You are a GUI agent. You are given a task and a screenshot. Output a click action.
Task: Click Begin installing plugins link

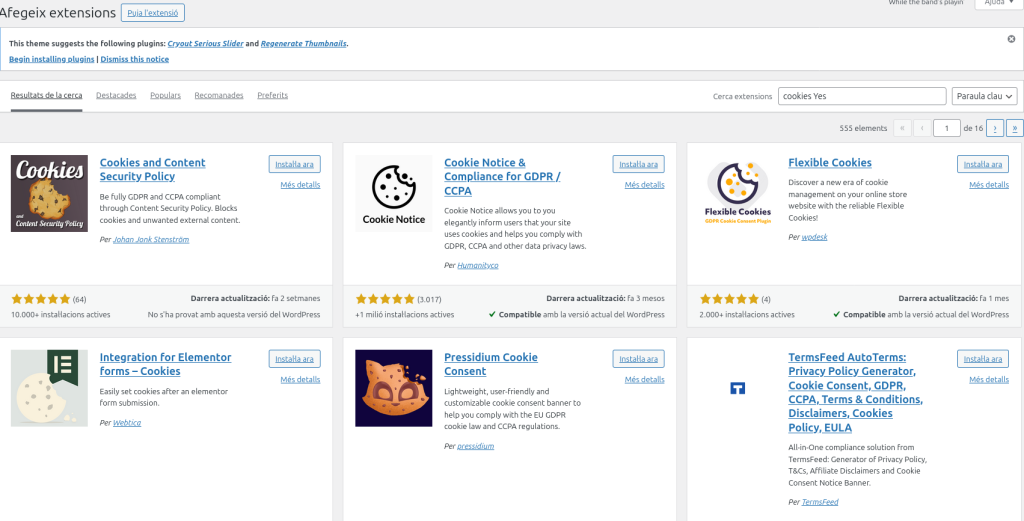coord(52,59)
